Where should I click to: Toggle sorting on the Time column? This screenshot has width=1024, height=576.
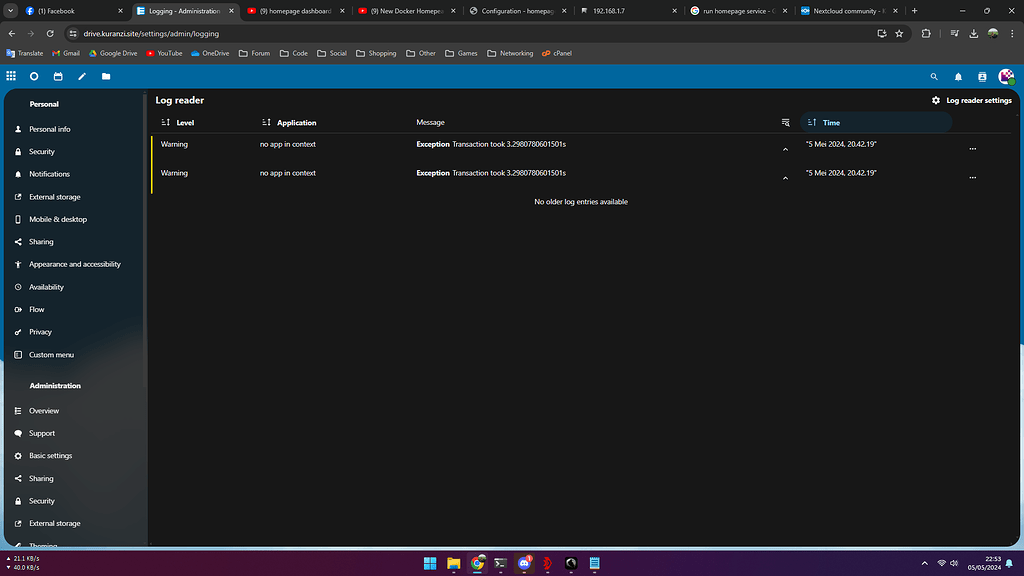point(812,122)
